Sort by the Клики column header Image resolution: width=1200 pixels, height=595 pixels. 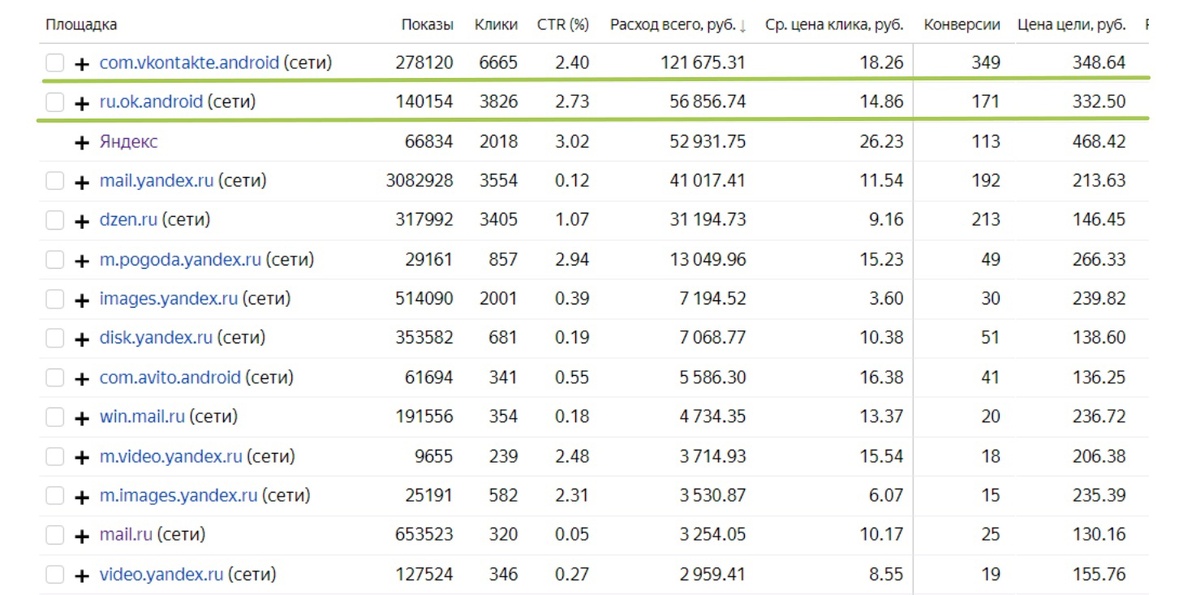(496, 24)
